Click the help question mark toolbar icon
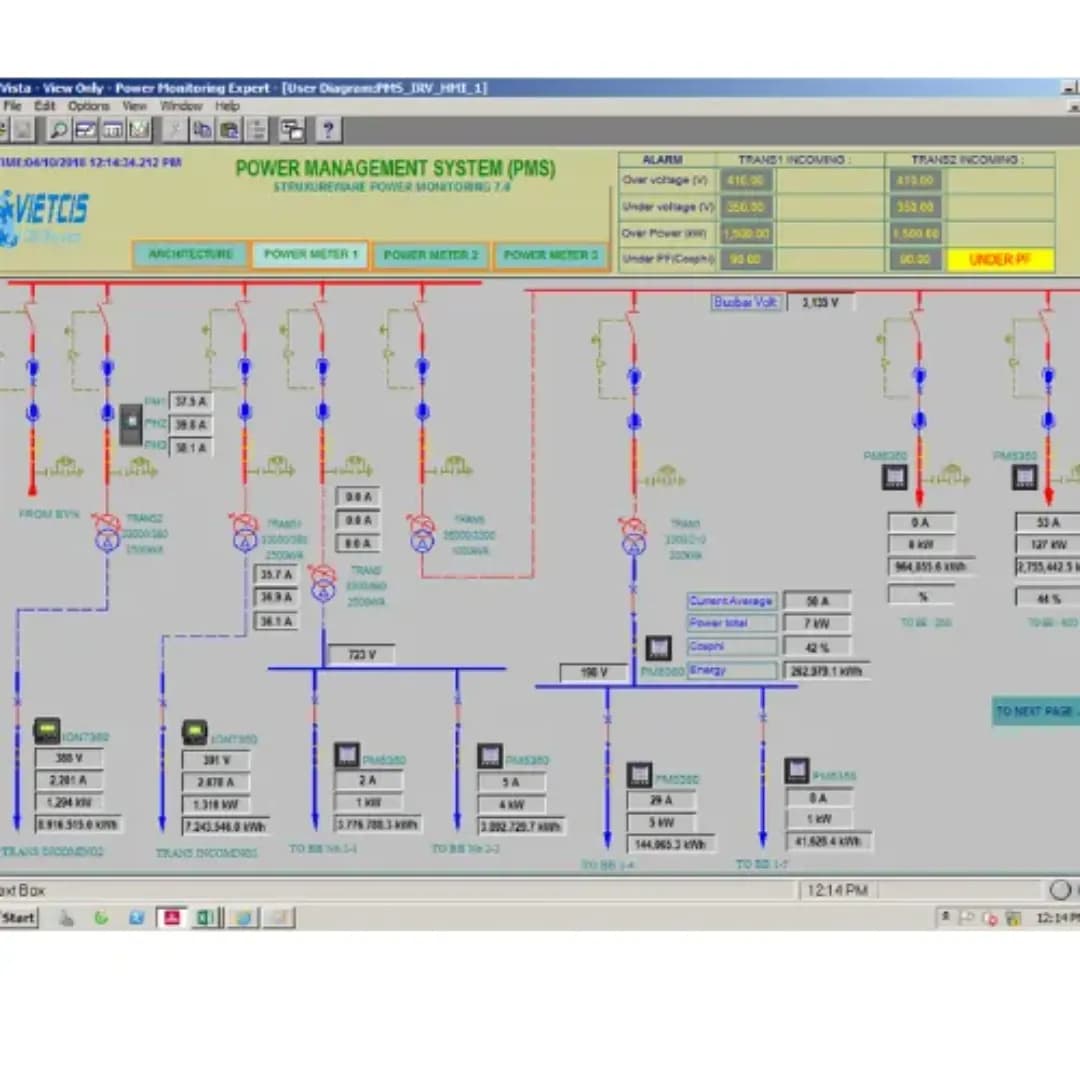 pos(328,129)
